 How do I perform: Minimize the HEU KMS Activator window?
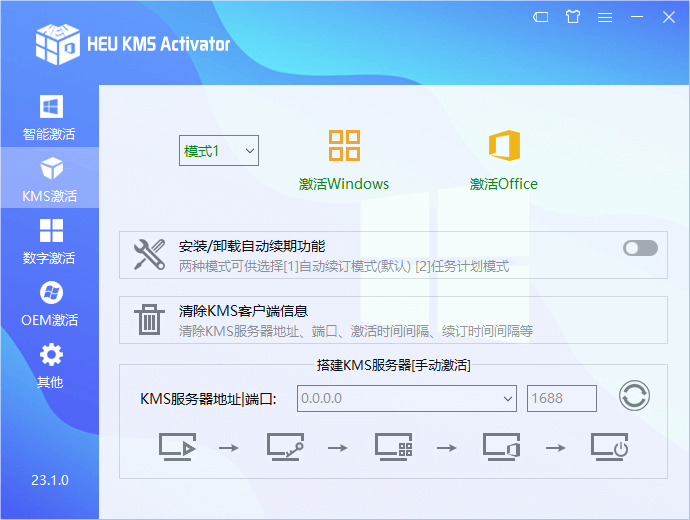point(637,17)
